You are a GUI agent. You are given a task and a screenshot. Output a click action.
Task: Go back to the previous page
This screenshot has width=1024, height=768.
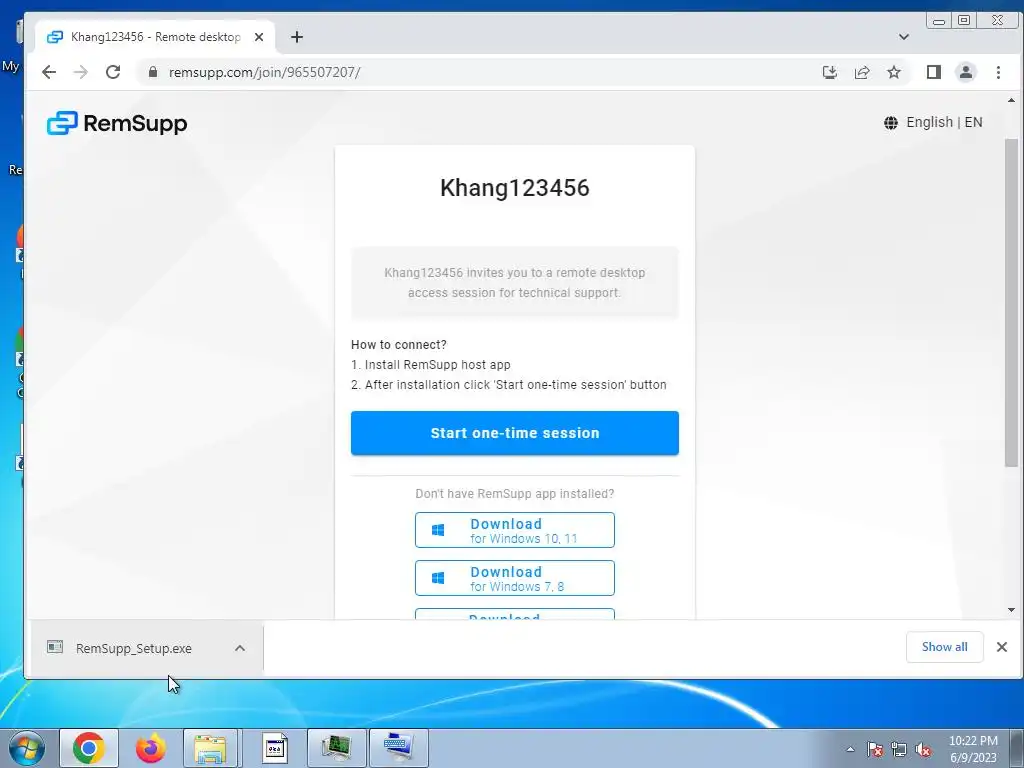coord(49,72)
